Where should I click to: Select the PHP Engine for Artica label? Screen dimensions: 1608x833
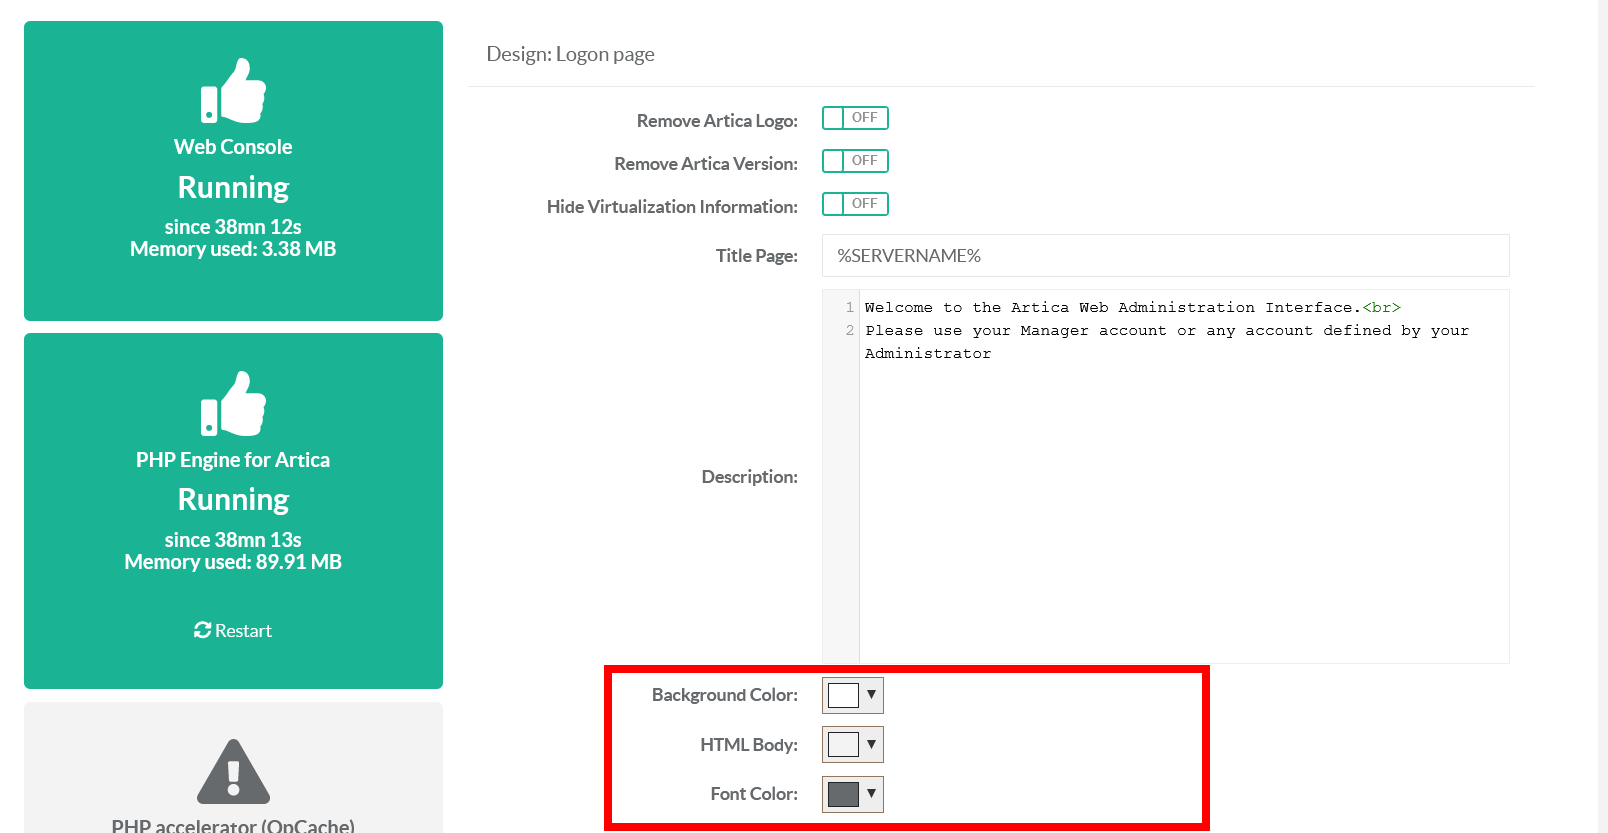click(x=233, y=460)
